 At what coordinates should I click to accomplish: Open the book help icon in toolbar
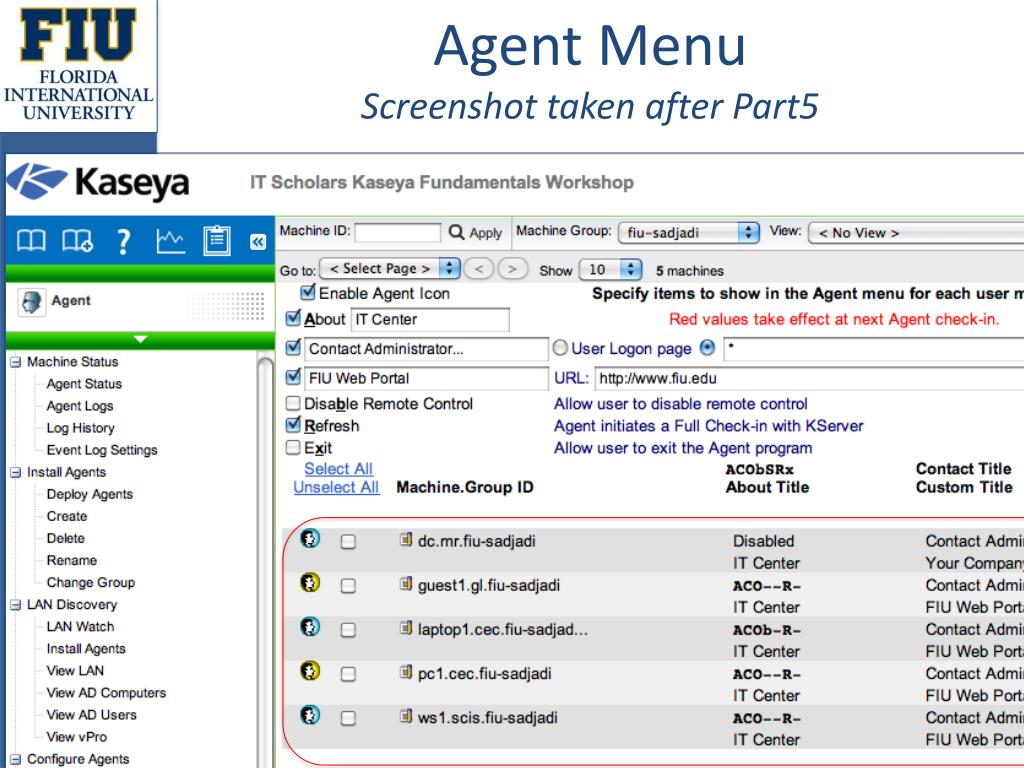click(31, 241)
